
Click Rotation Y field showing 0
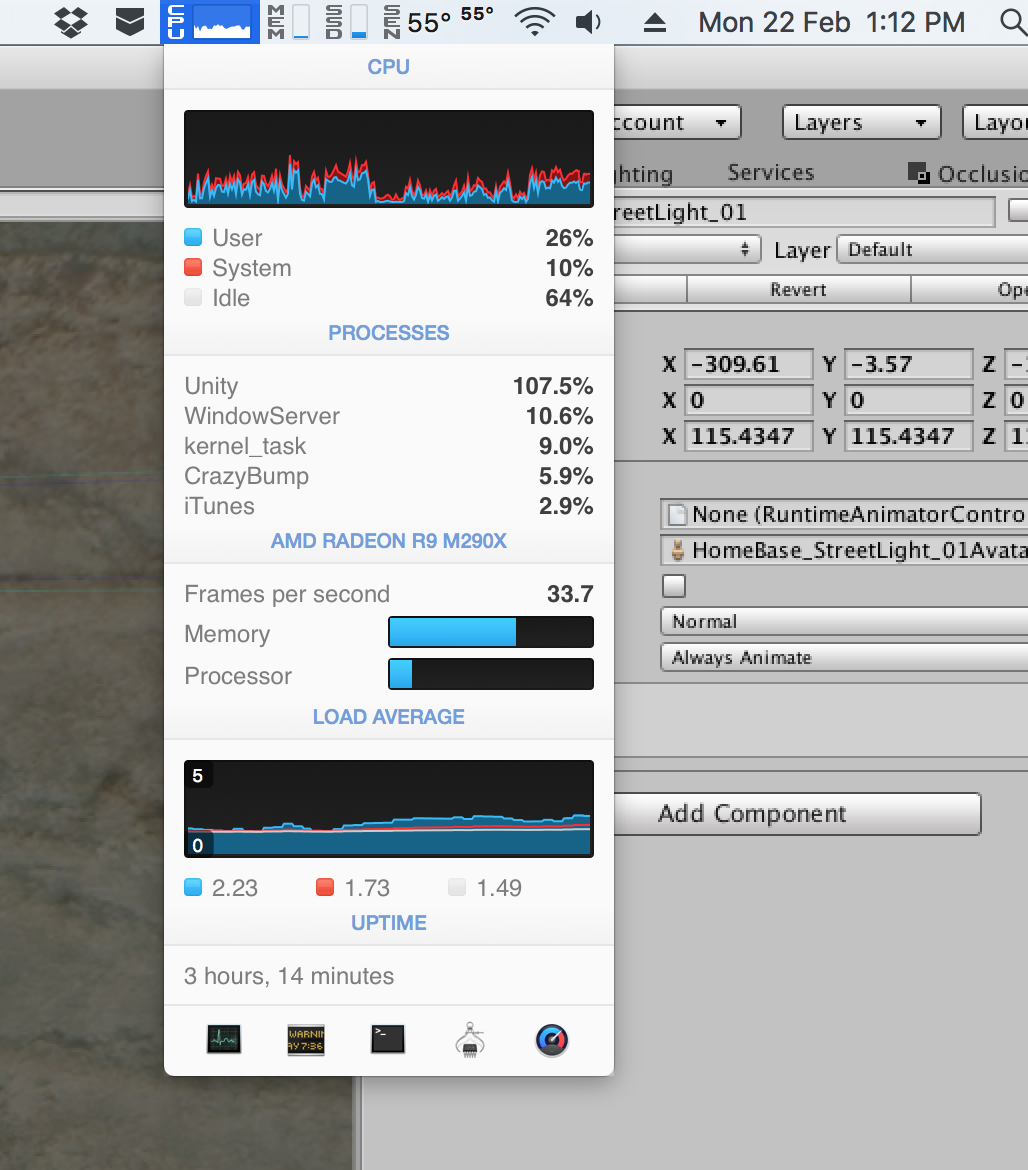[x=909, y=400]
